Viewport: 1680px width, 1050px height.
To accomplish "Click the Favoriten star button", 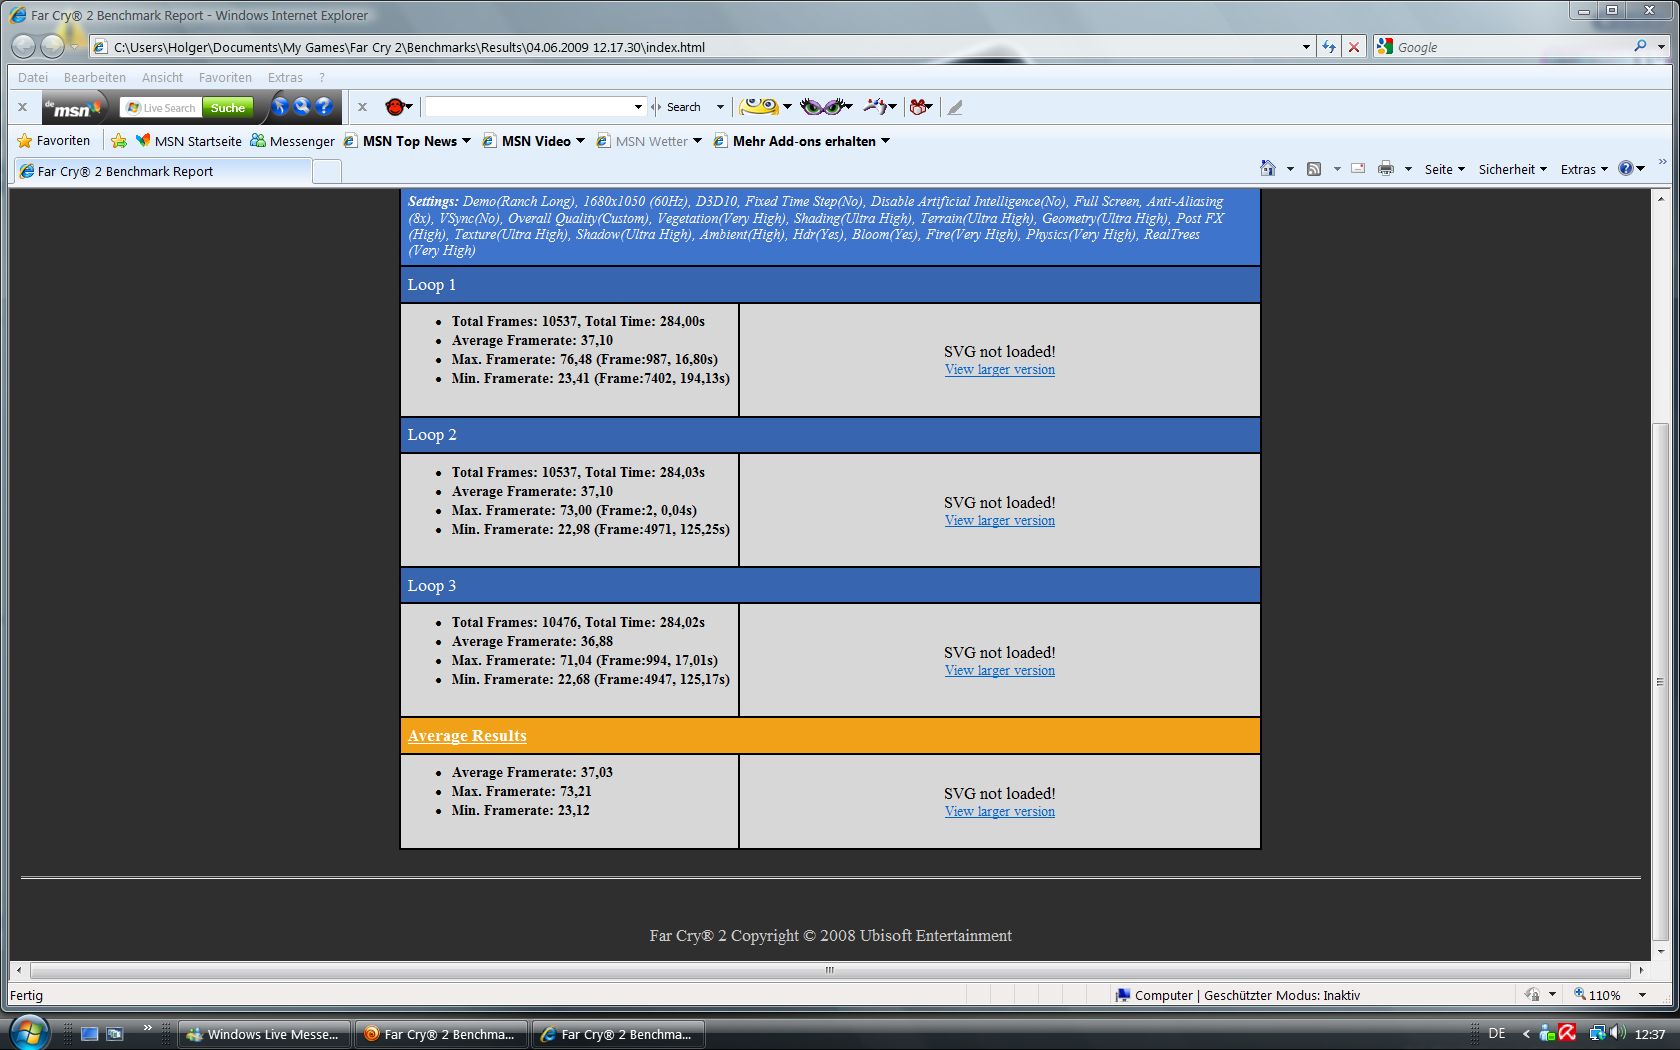I will (54, 141).
